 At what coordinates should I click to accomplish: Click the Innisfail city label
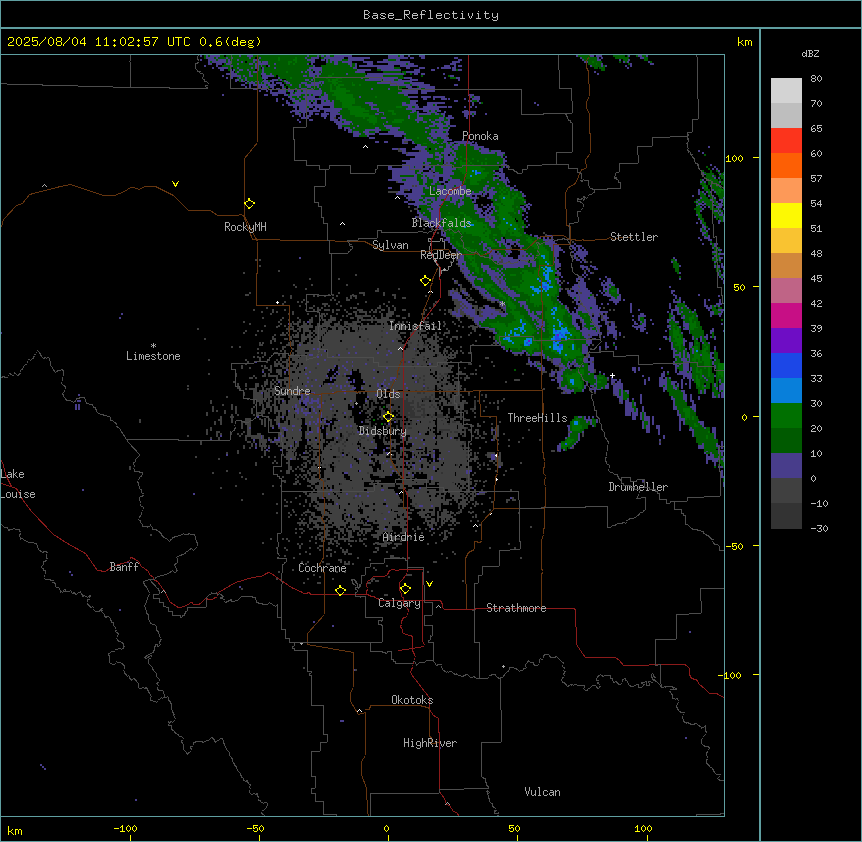[415, 326]
